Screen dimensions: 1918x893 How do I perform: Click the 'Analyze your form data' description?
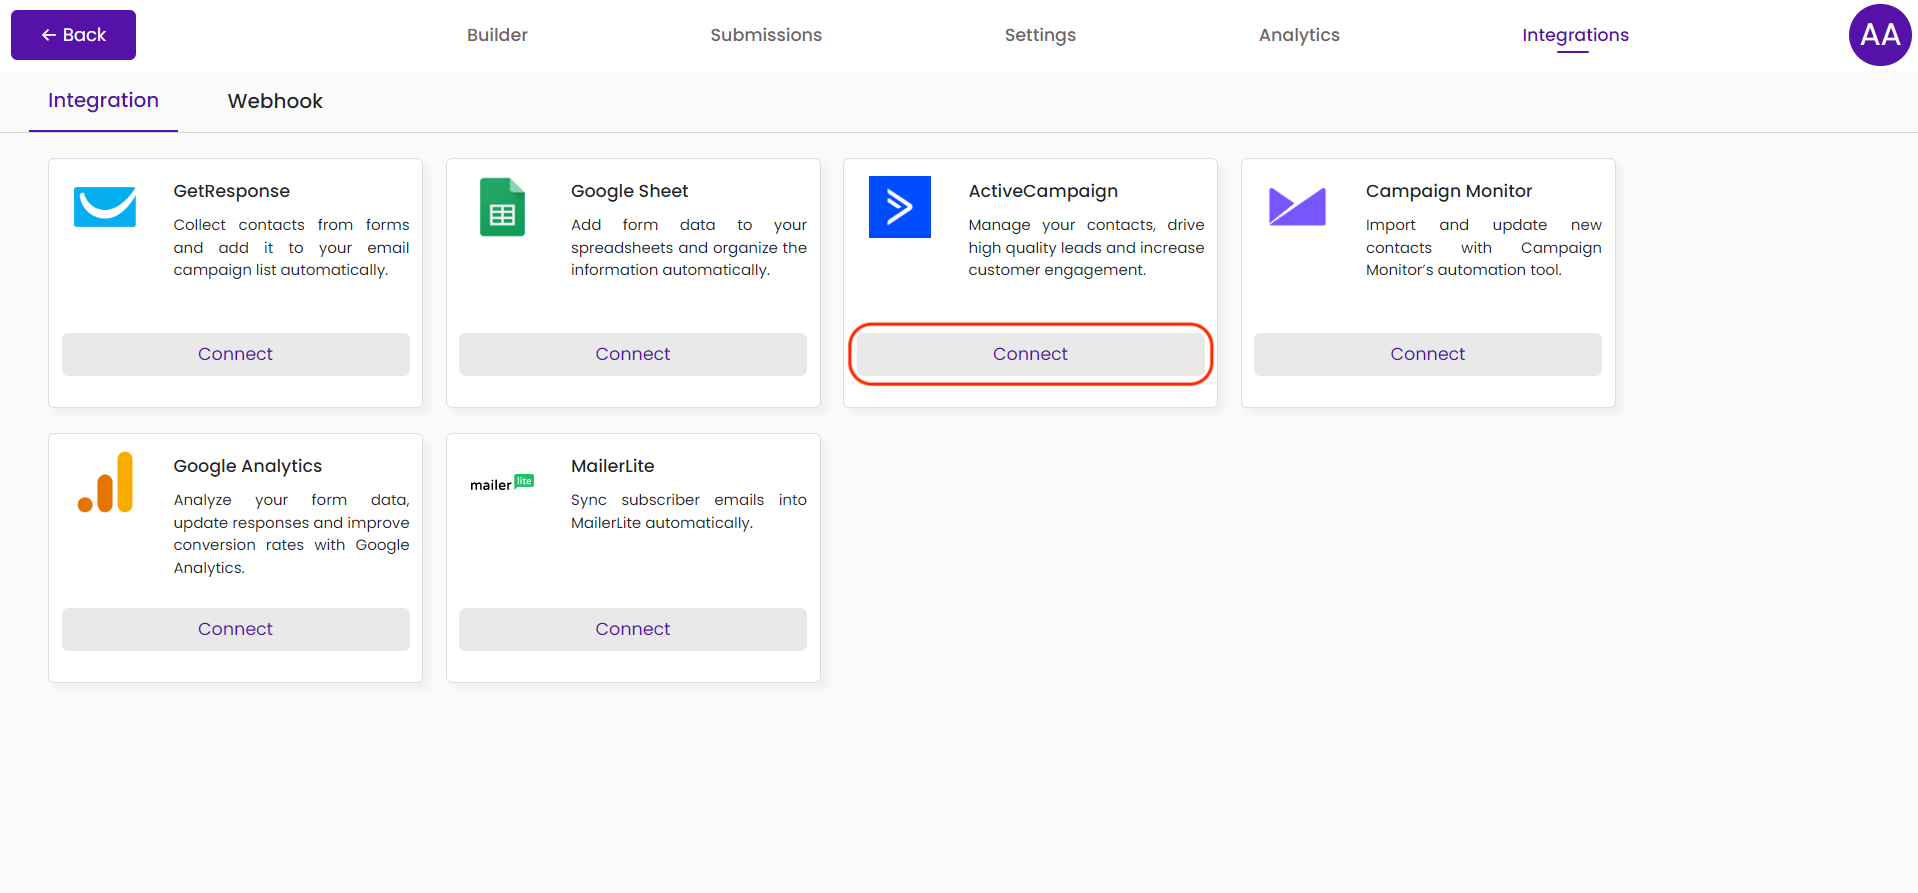pos(291,534)
